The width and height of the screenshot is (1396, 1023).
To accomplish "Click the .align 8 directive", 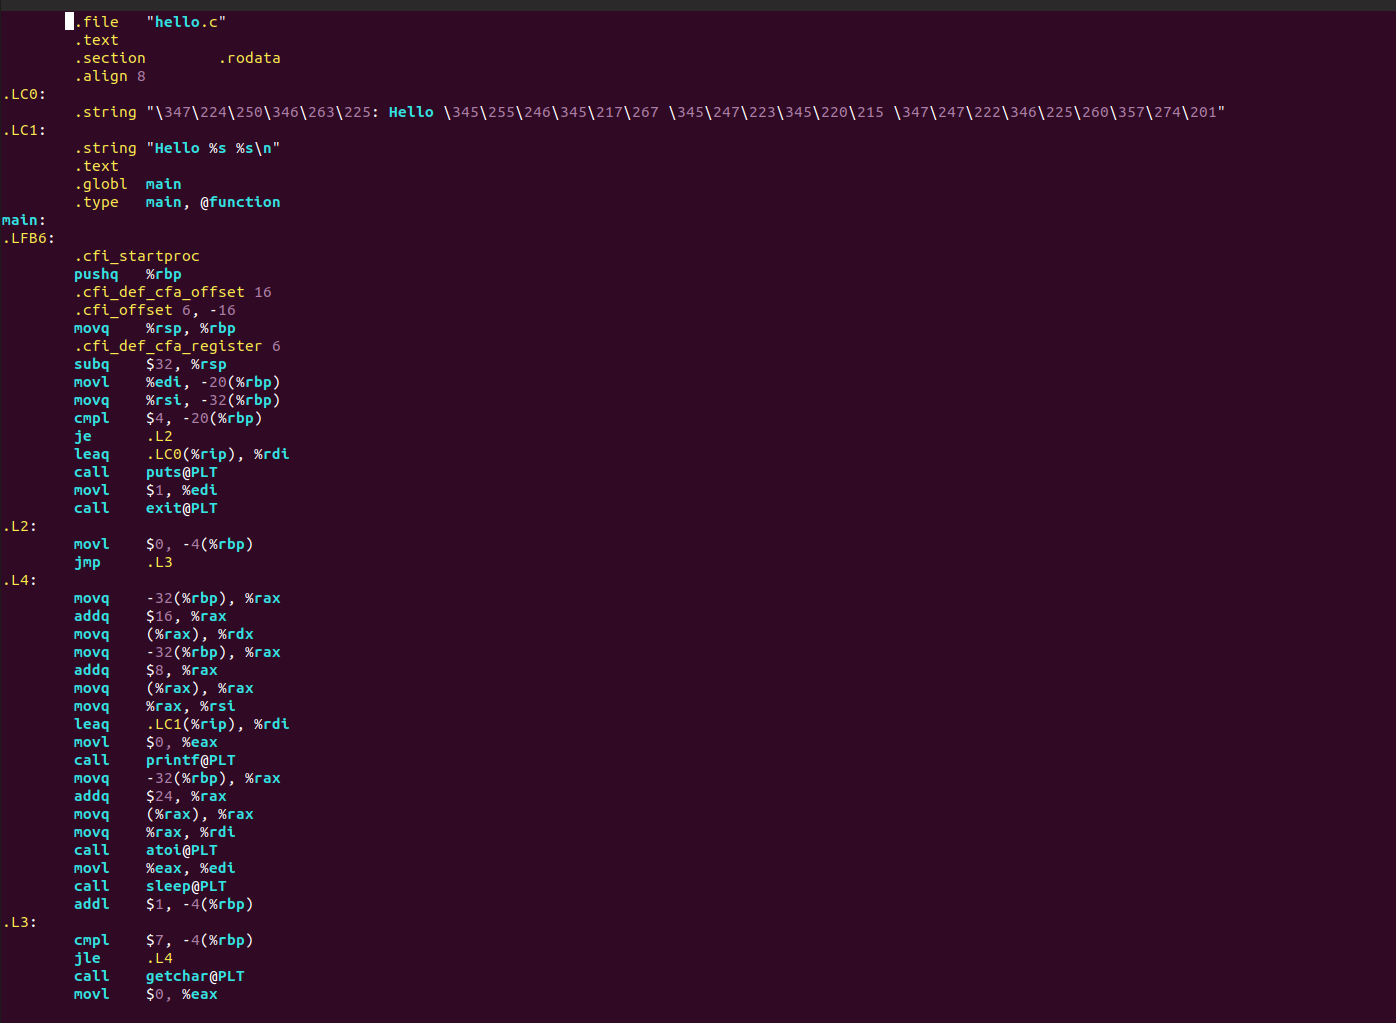I will point(110,76).
